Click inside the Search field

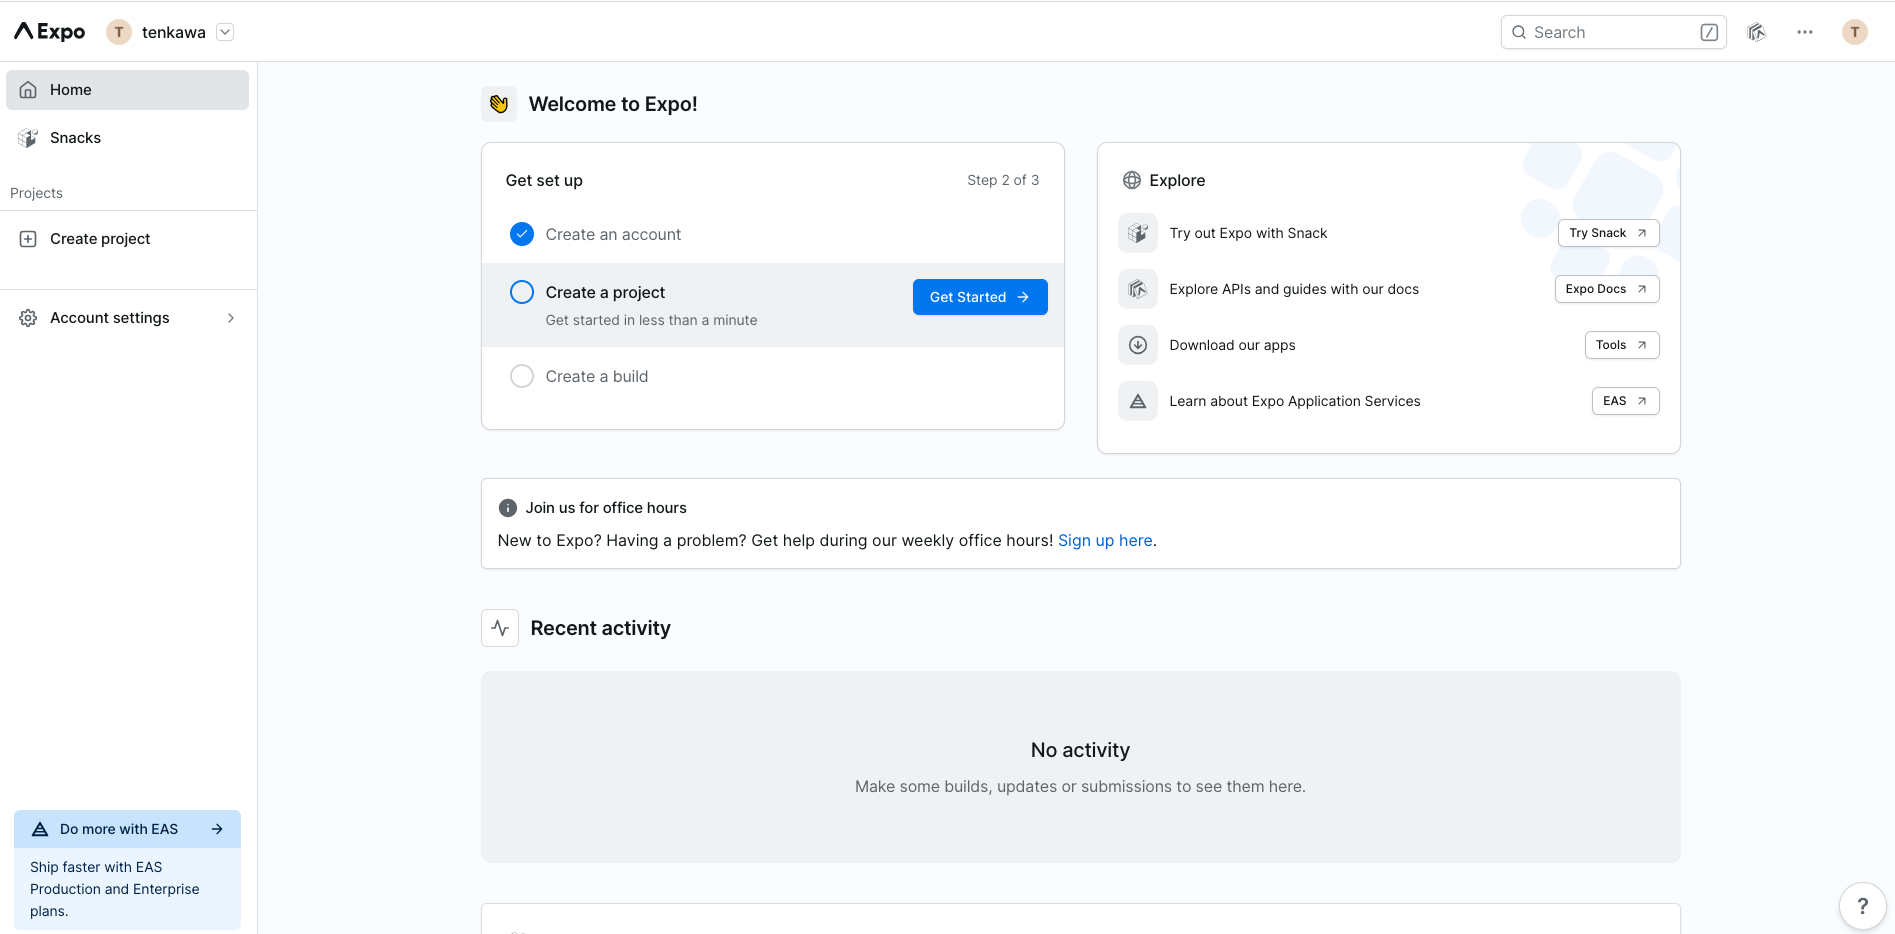pos(1600,31)
